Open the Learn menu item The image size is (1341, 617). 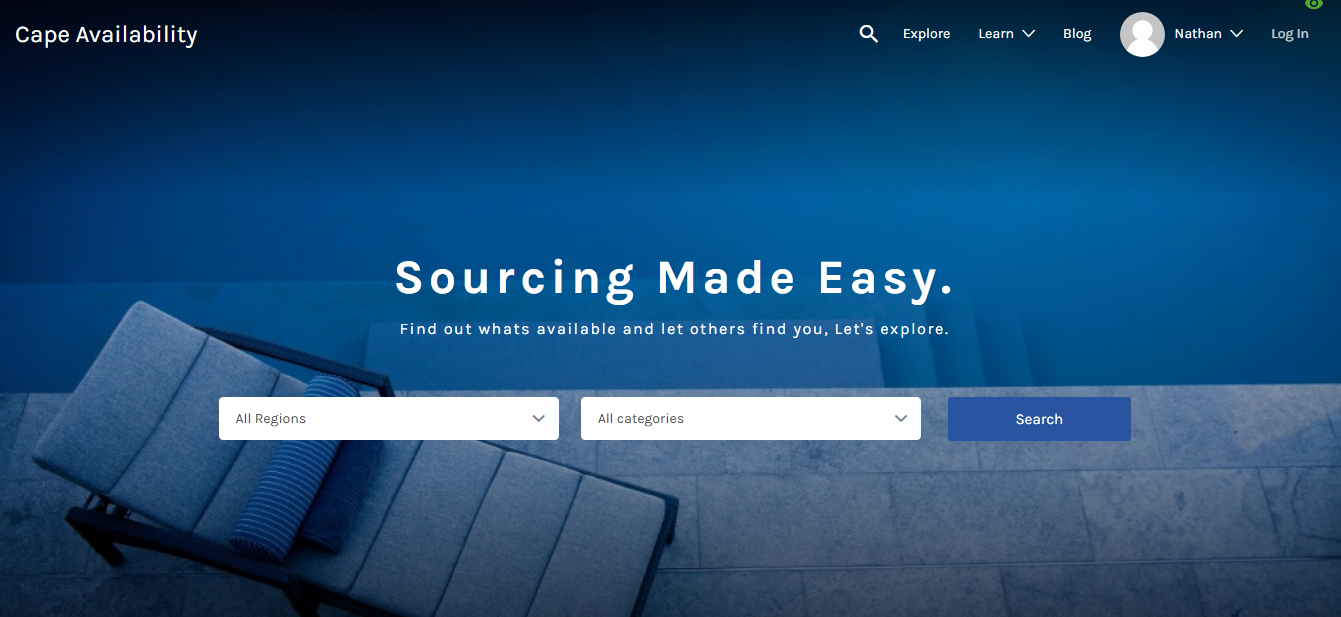(x=996, y=34)
